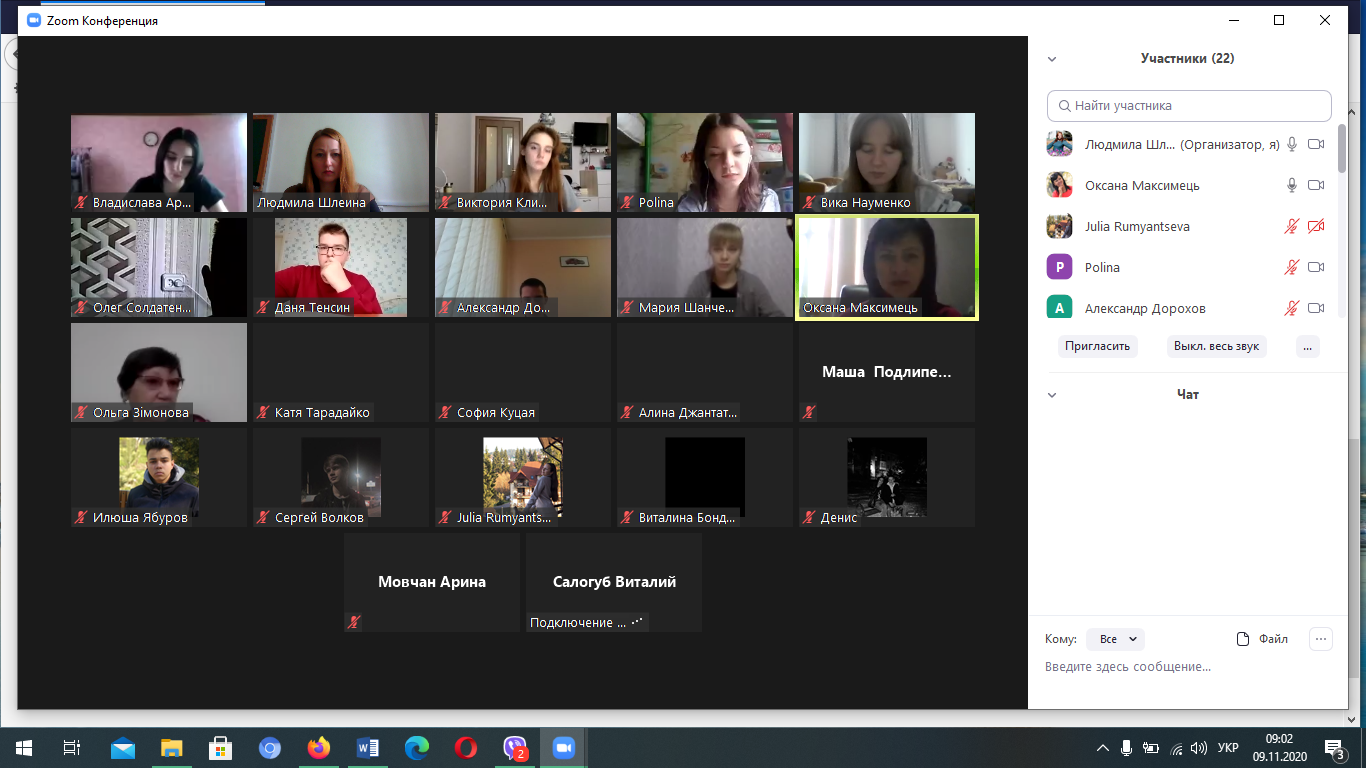This screenshot has height=768, width=1366.
Task: Unmute Polina via the participants list microphone icon
Action: click(1292, 268)
